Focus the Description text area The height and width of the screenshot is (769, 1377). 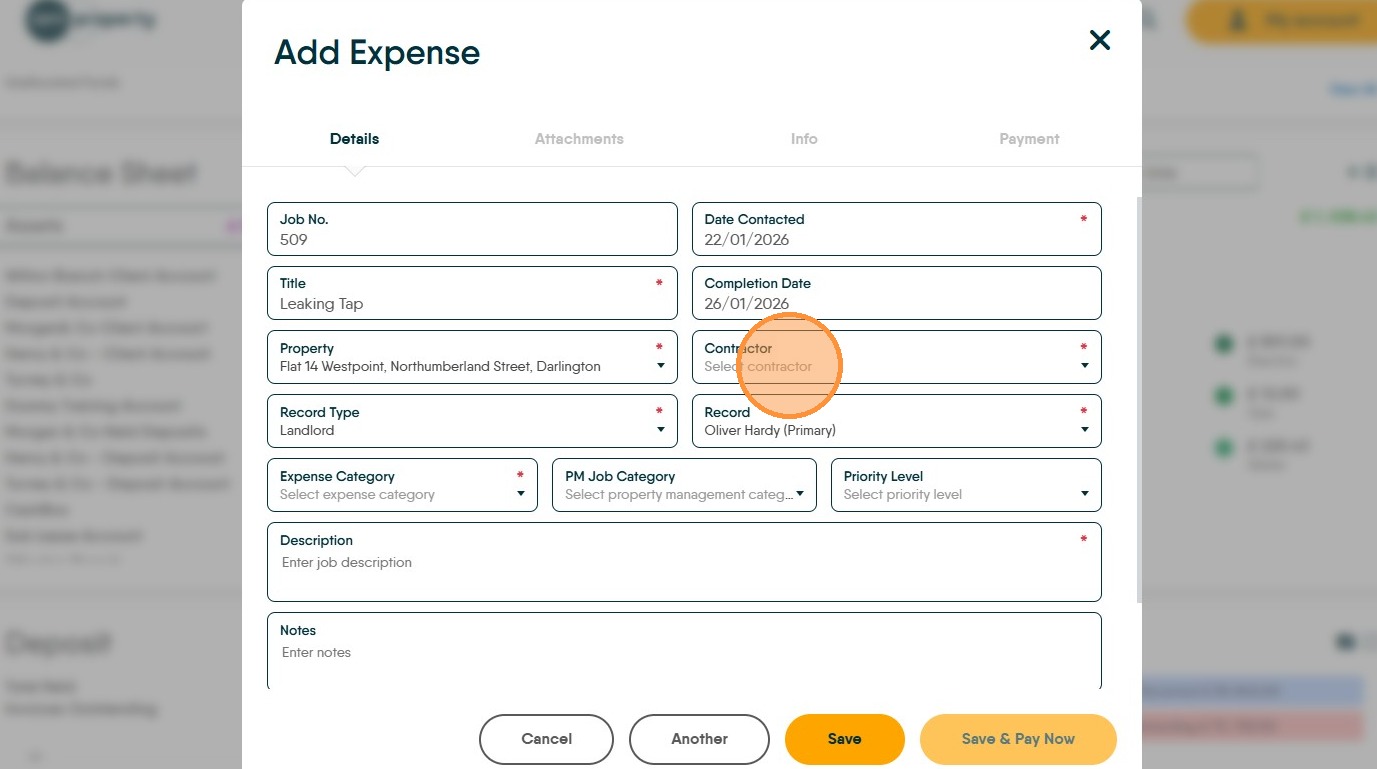click(683, 570)
